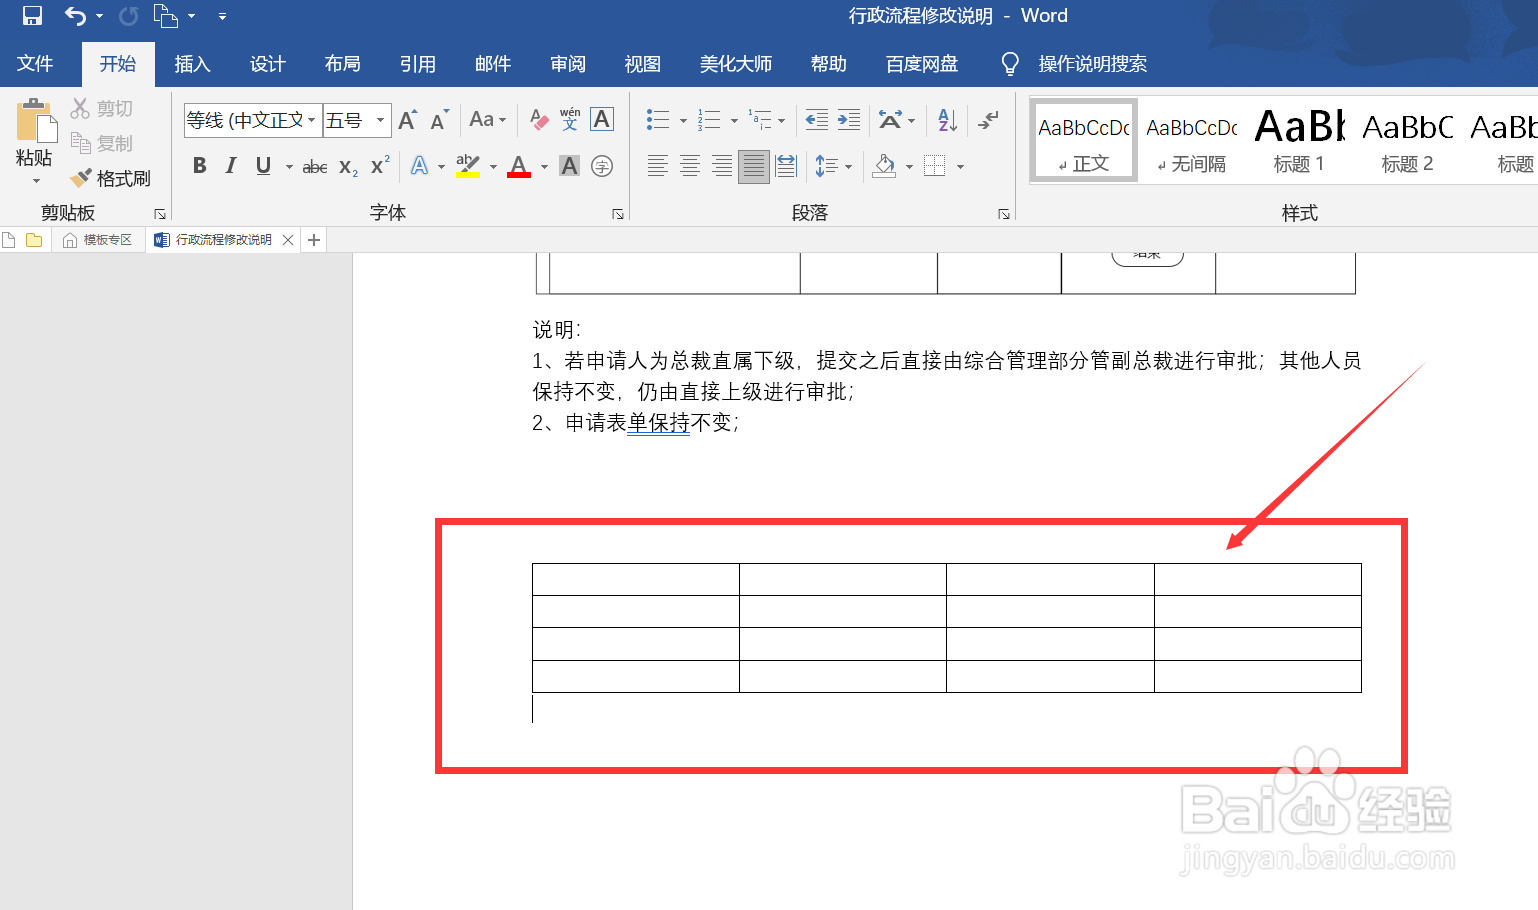Apply the 标题 1 style
Image resolution: width=1538 pixels, height=910 pixels.
point(1298,140)
